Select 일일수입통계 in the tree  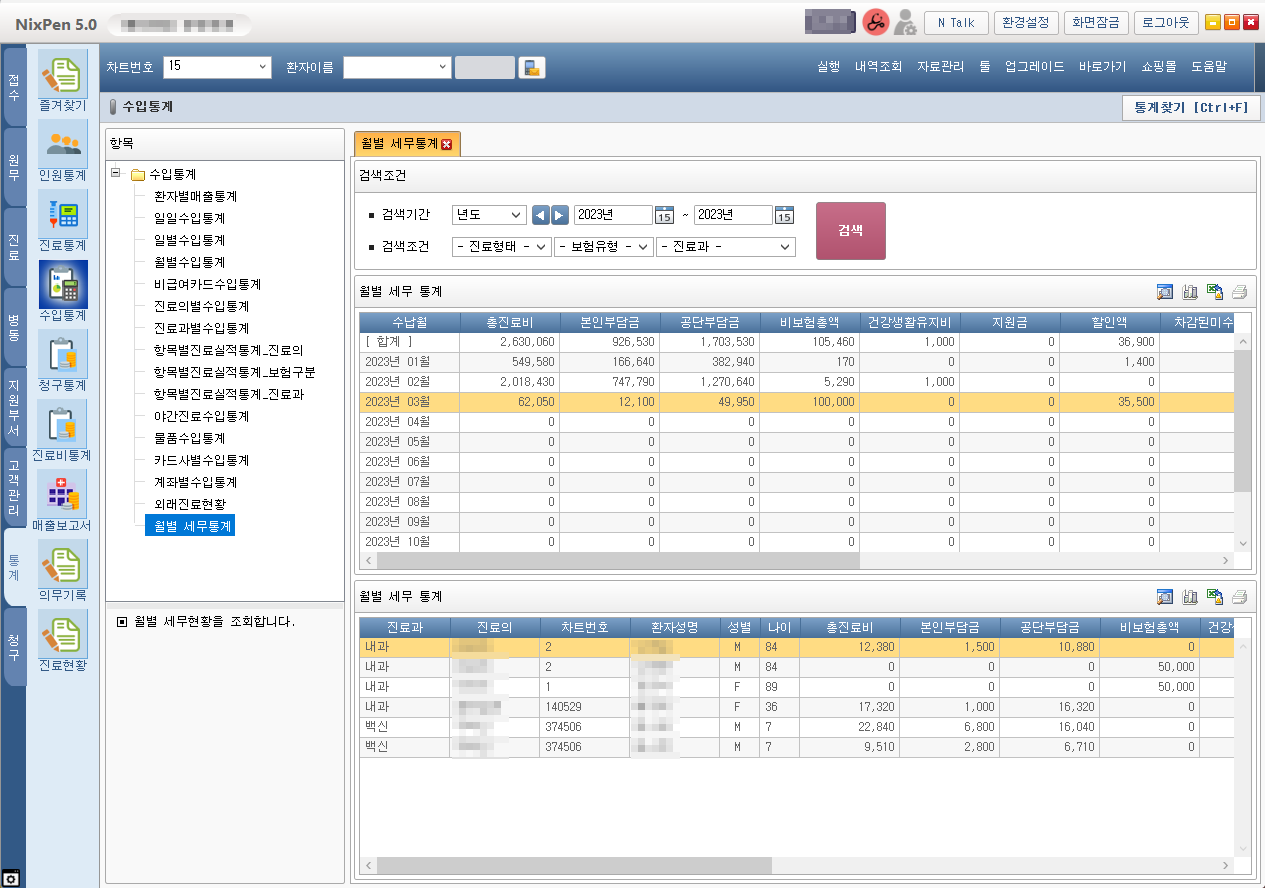[x=189, y=218]
